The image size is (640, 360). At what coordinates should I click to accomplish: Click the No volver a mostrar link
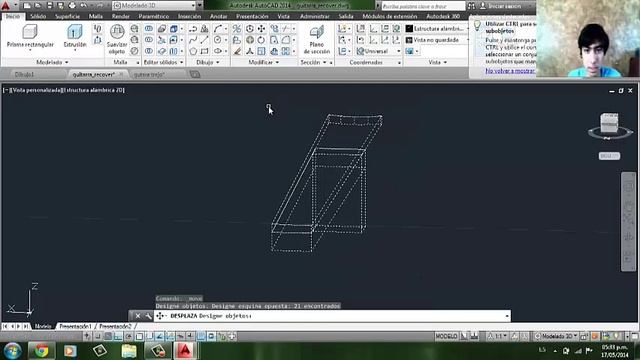tap(510, 71)
